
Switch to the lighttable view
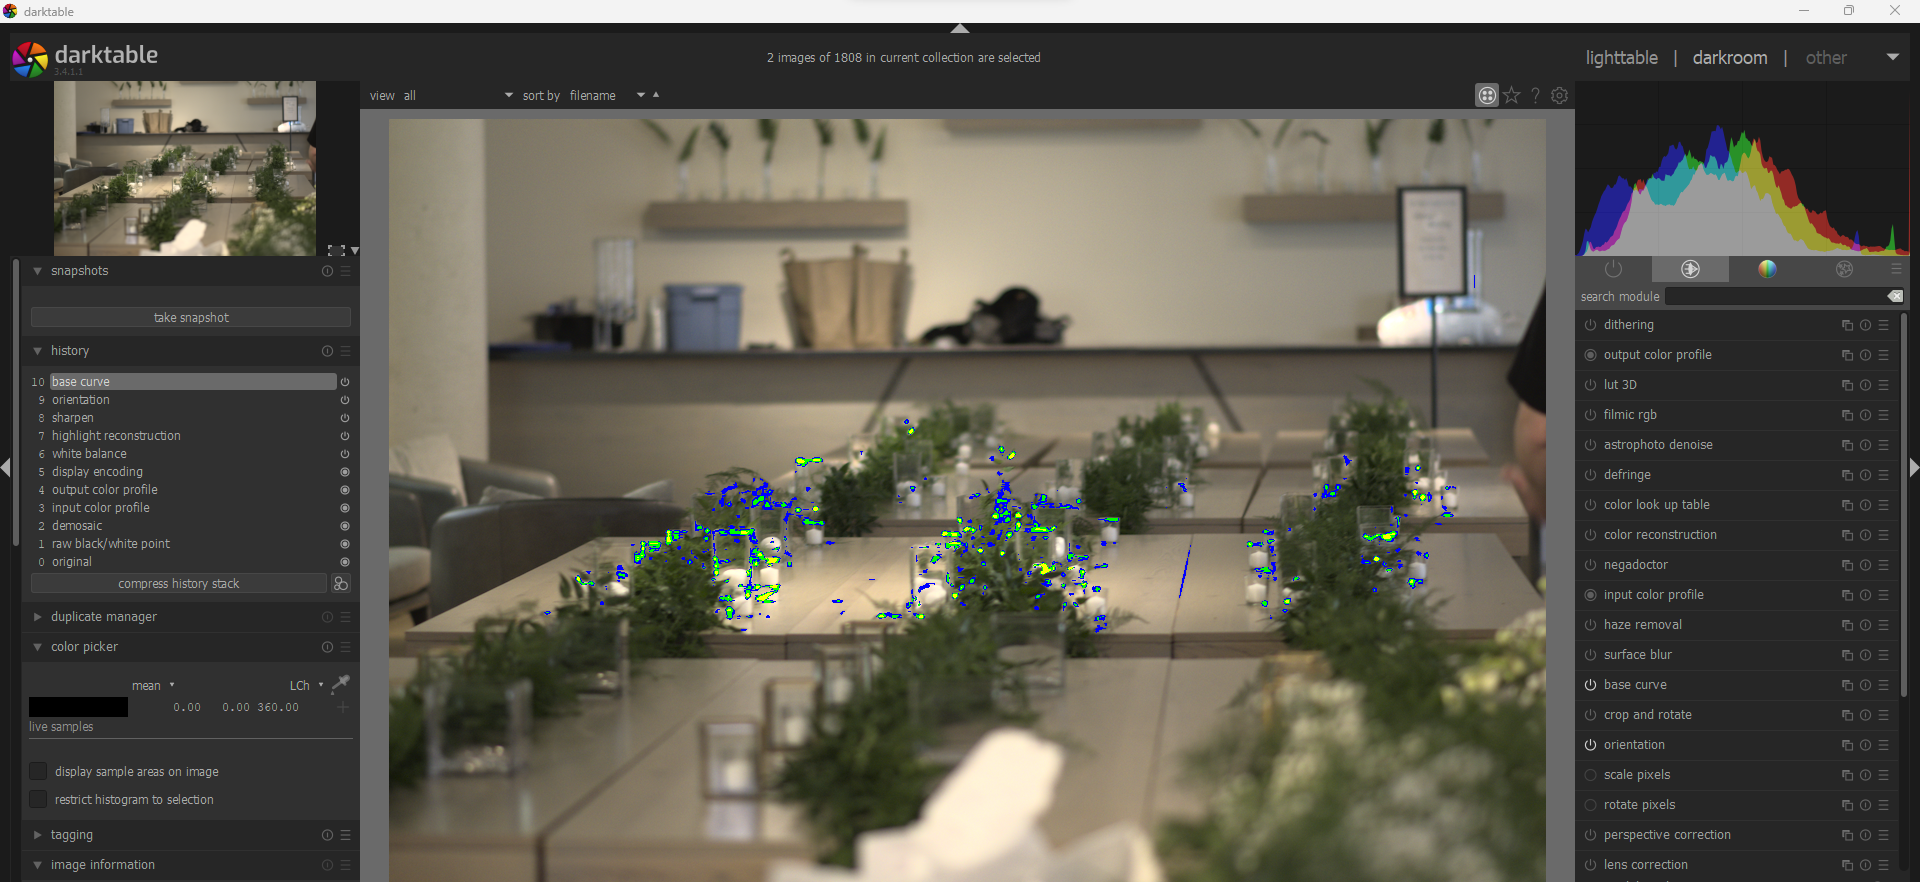[x=1621, y=58]
